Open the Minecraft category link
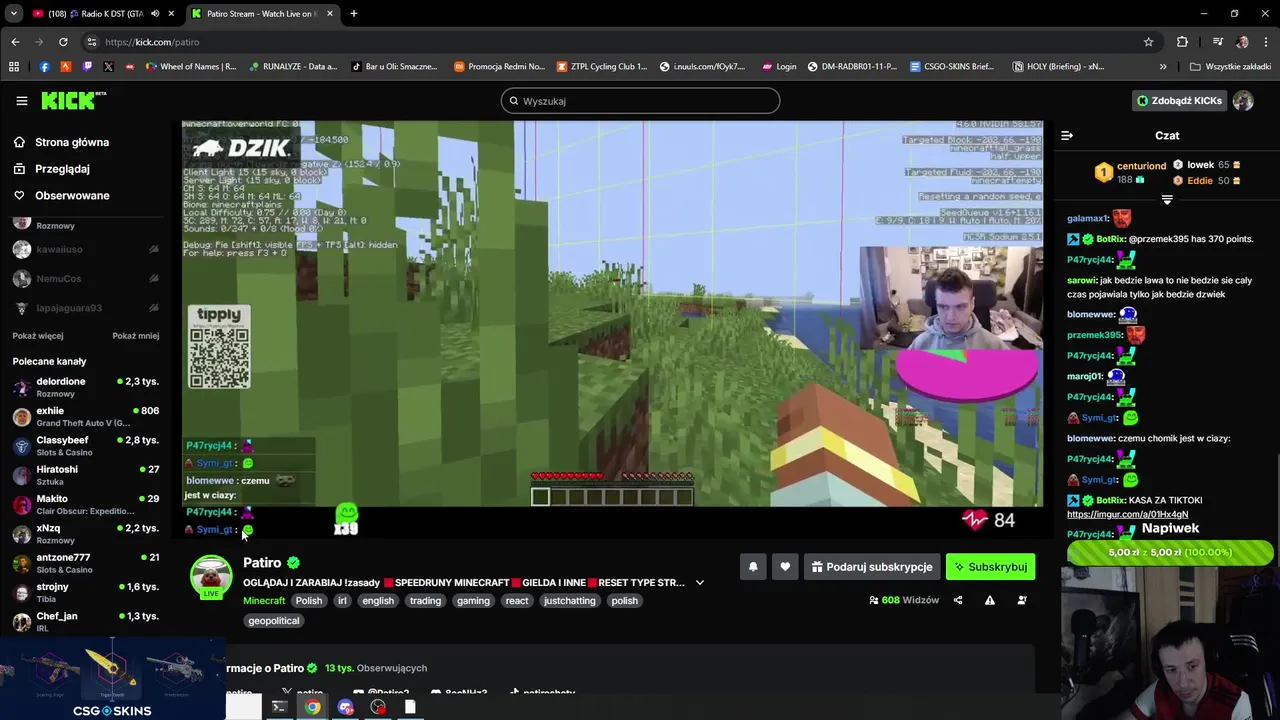1280x720 pixels. 264,601
